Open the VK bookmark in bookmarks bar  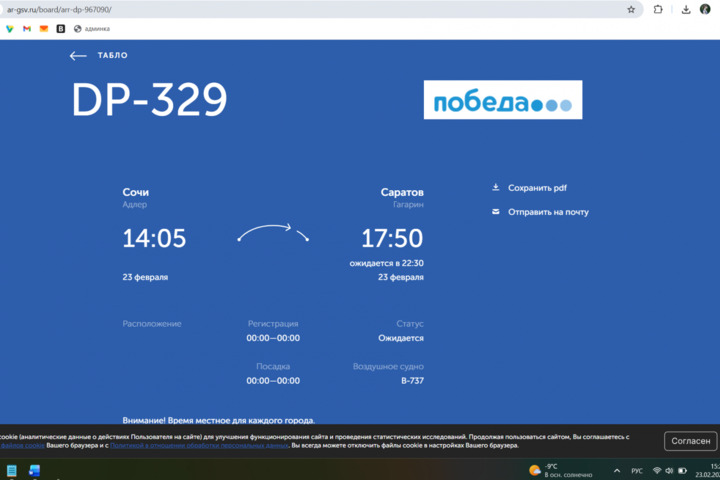[x=61, y=29]
